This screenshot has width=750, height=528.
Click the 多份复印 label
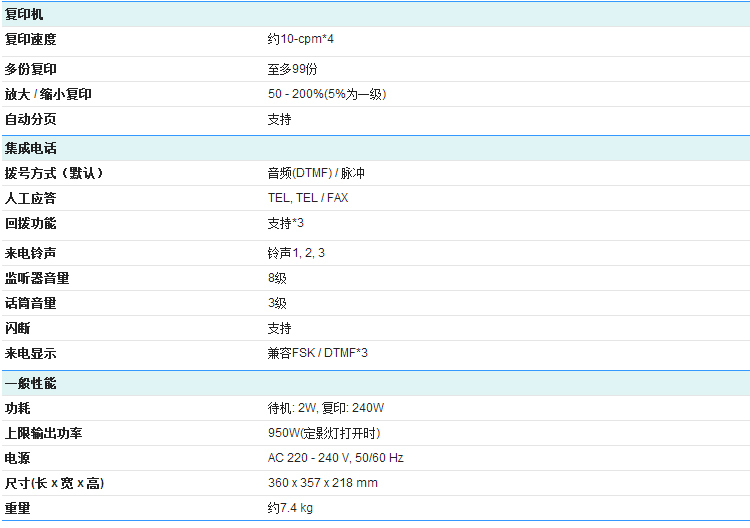(x=30, y=69)
